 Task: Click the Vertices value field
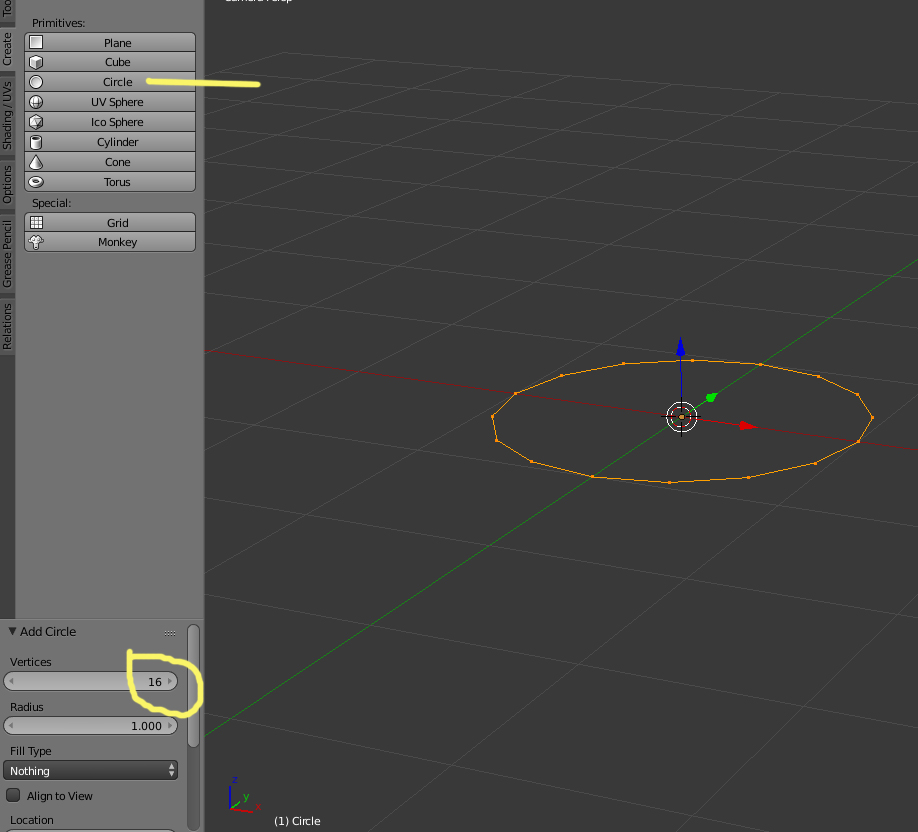[x=91, y=682]
